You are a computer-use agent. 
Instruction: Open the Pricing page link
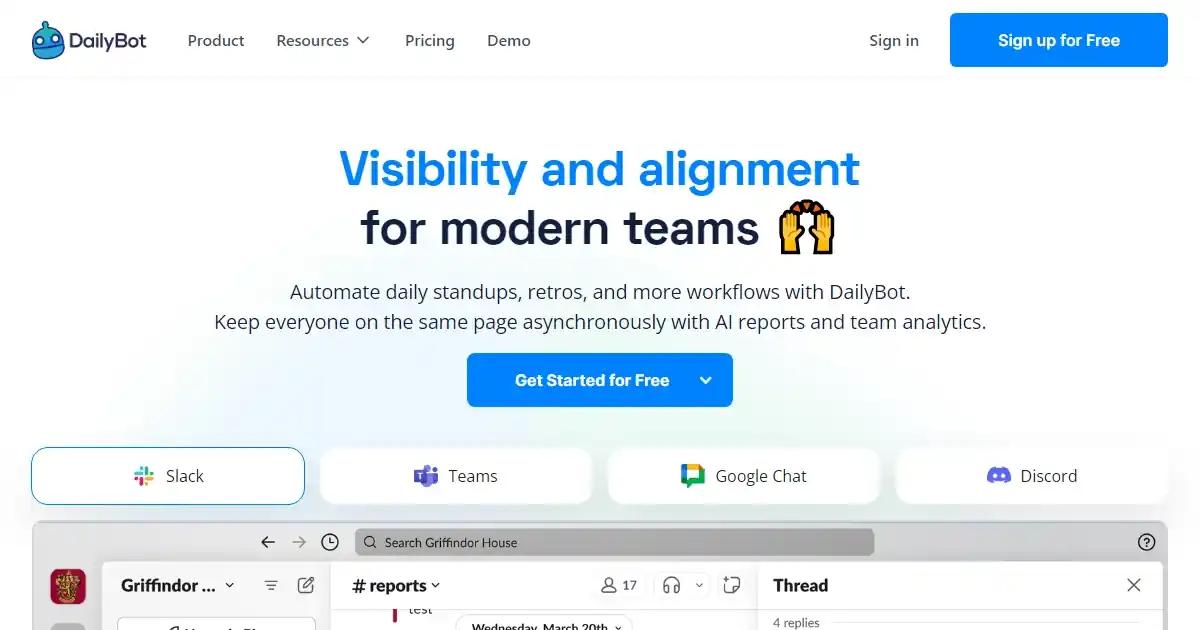(x=430, y=40)
